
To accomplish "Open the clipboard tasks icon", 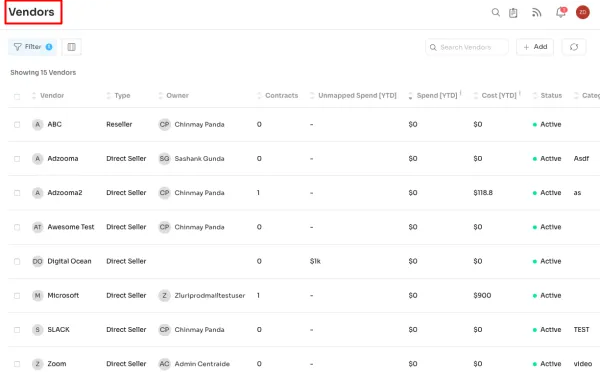I will [x=513, y=13].
